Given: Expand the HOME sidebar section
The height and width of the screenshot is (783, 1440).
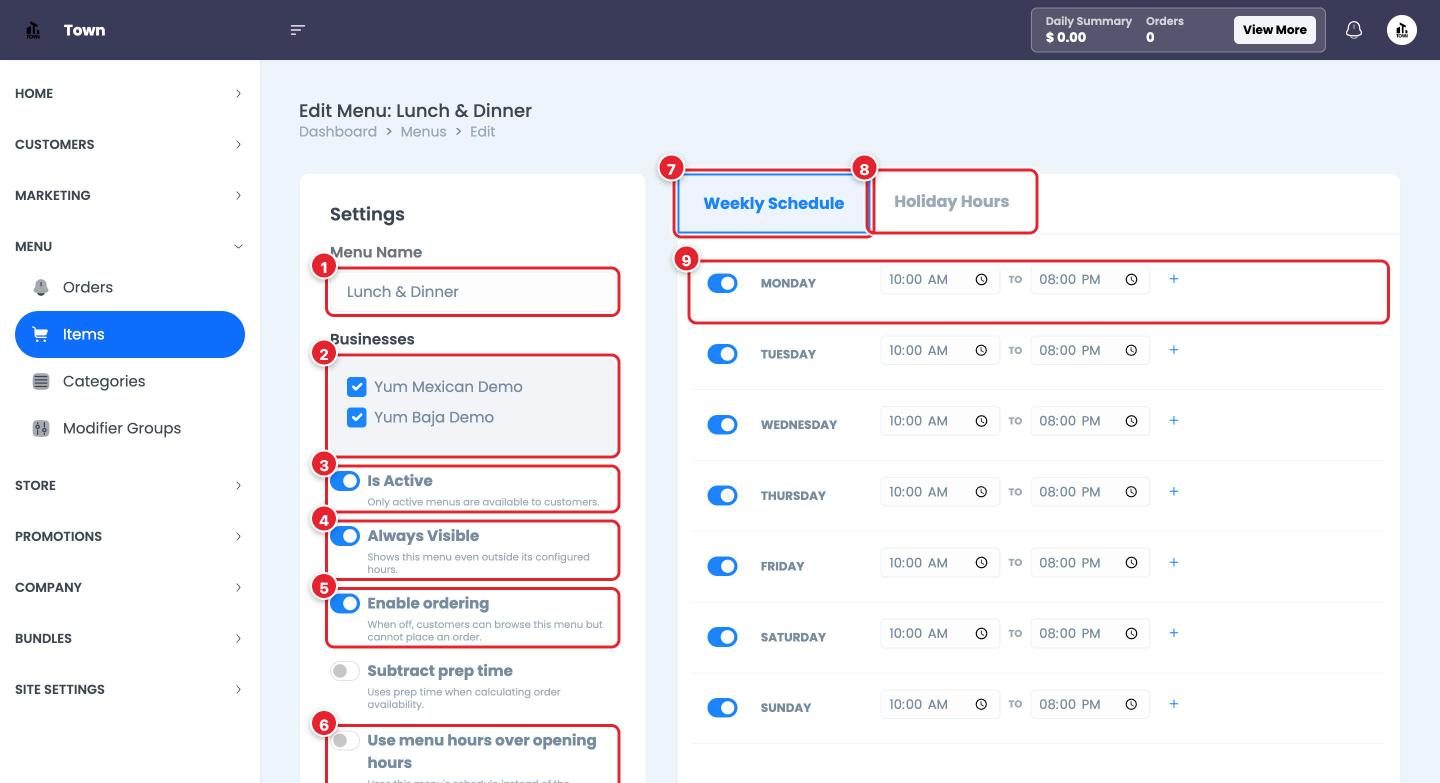Looking at the screenshot, I should 130,93.
